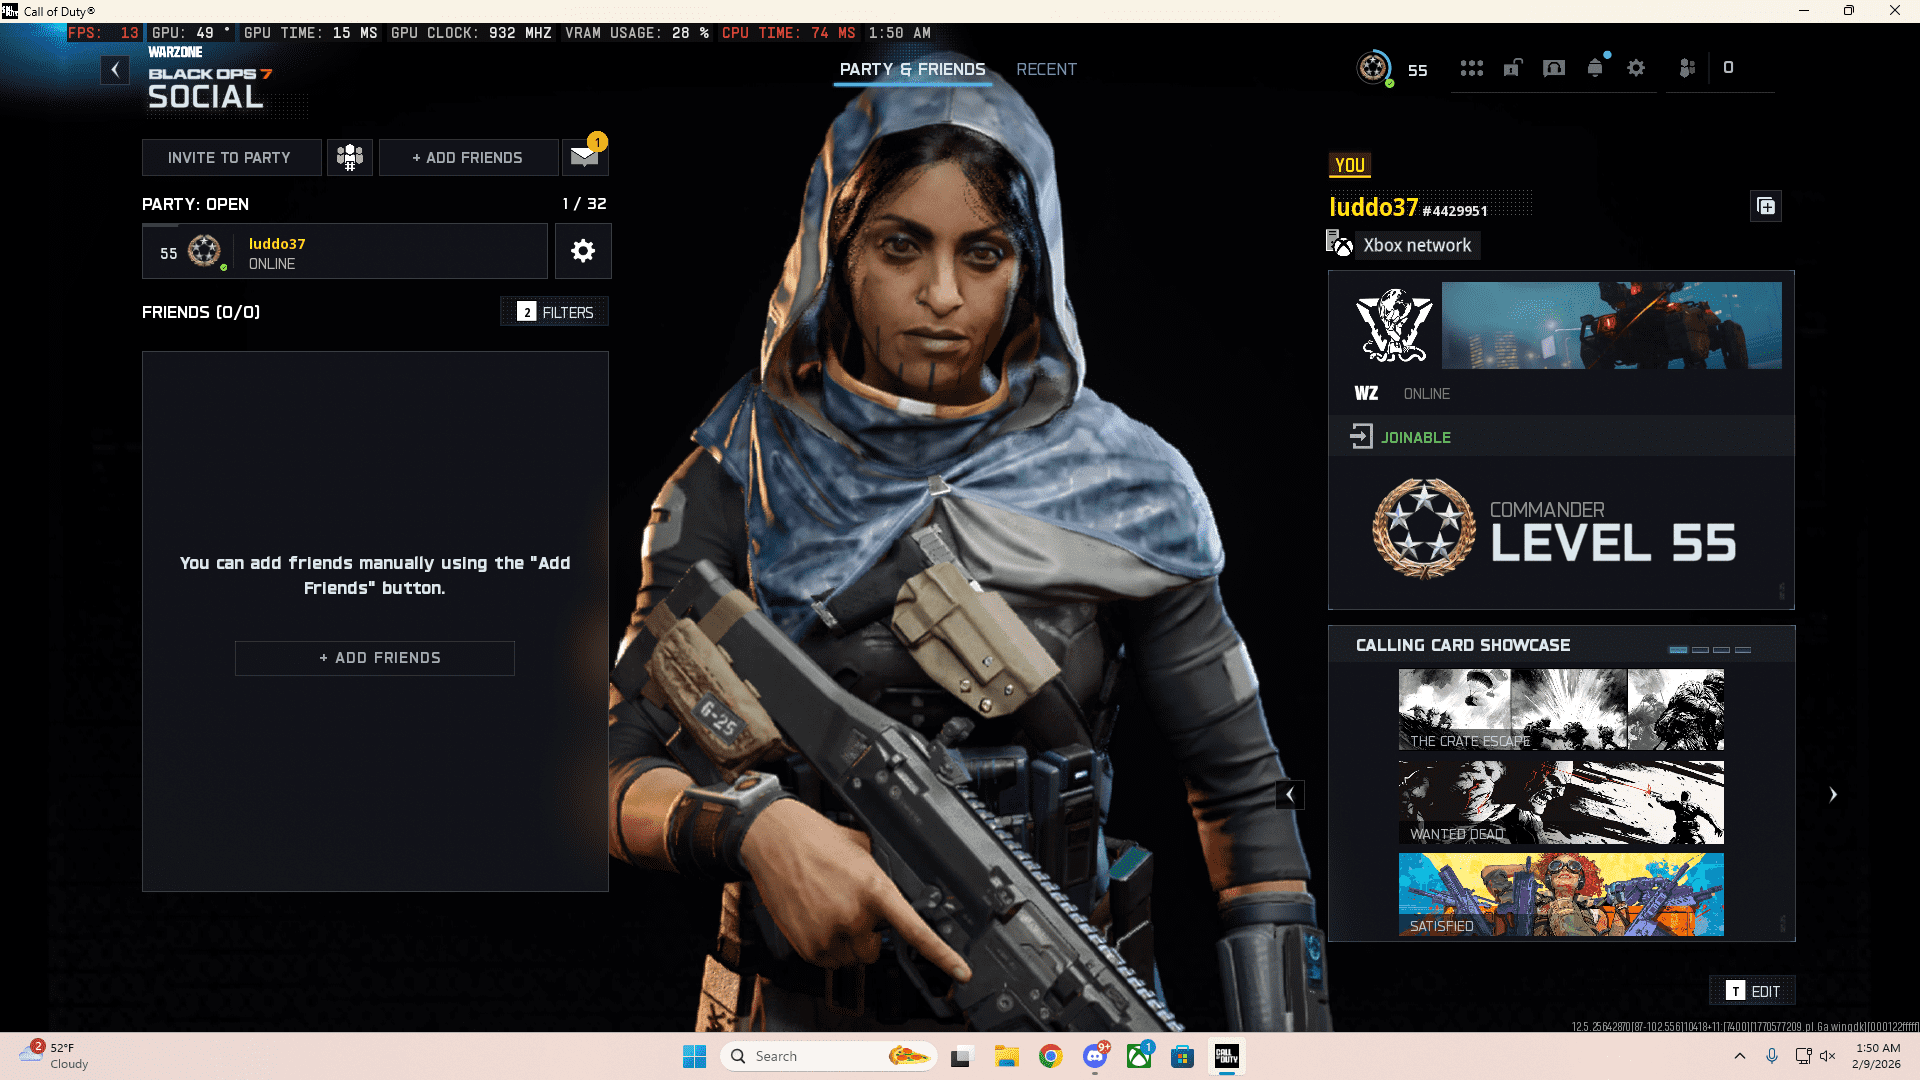
Task: Open Task View on the taskbar
Action: tap(962, 1056)
